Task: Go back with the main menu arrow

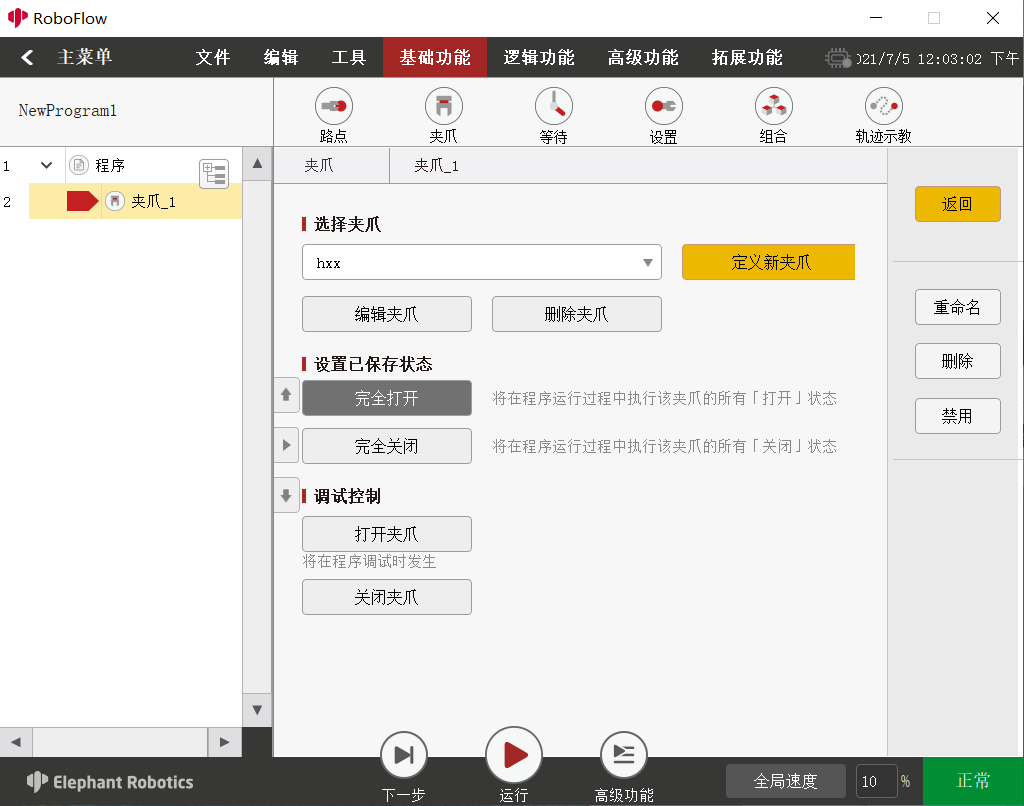Action: (27, 57)
